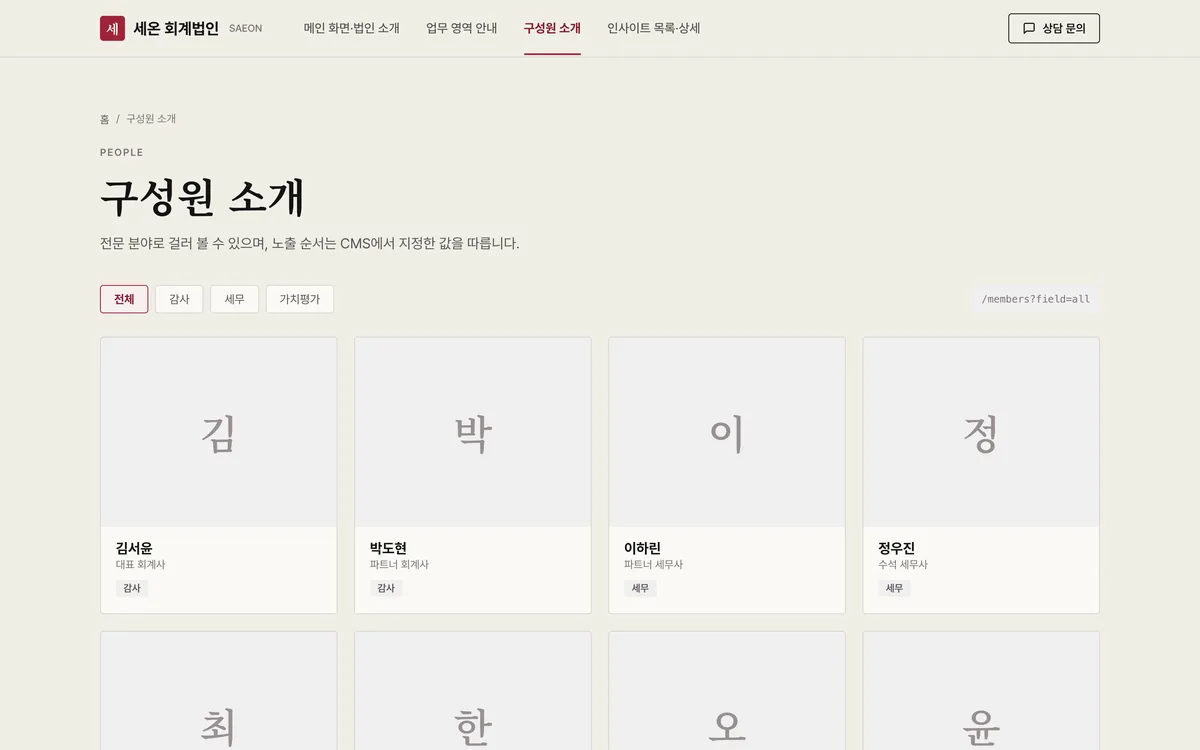Click the name 정우진
This screenshot has width=1200, height=750.
[896, 548]
